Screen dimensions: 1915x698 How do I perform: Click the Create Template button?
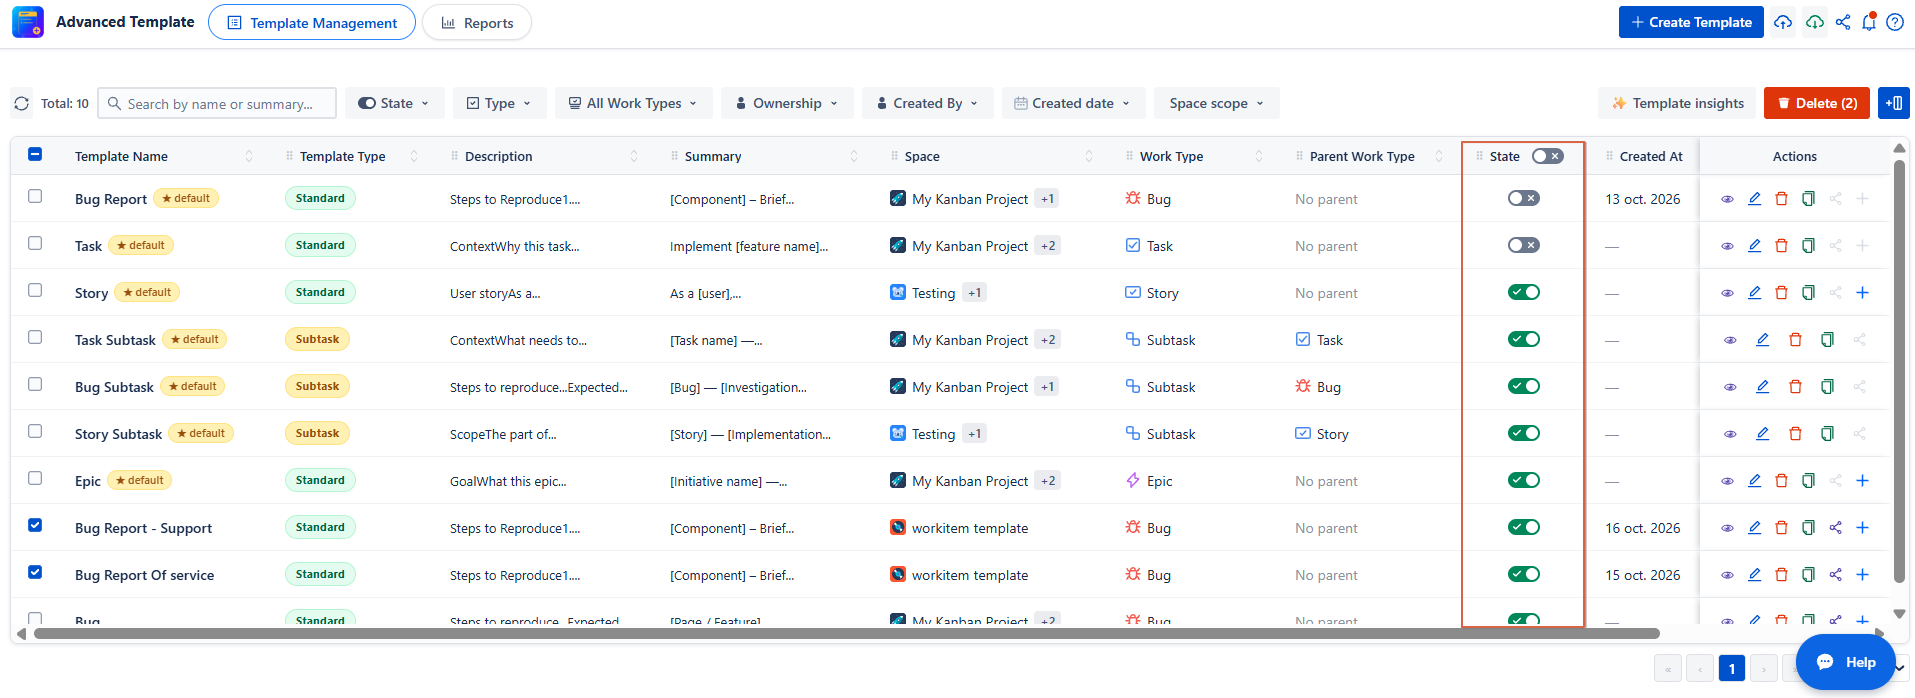(x=1691, y=22)
